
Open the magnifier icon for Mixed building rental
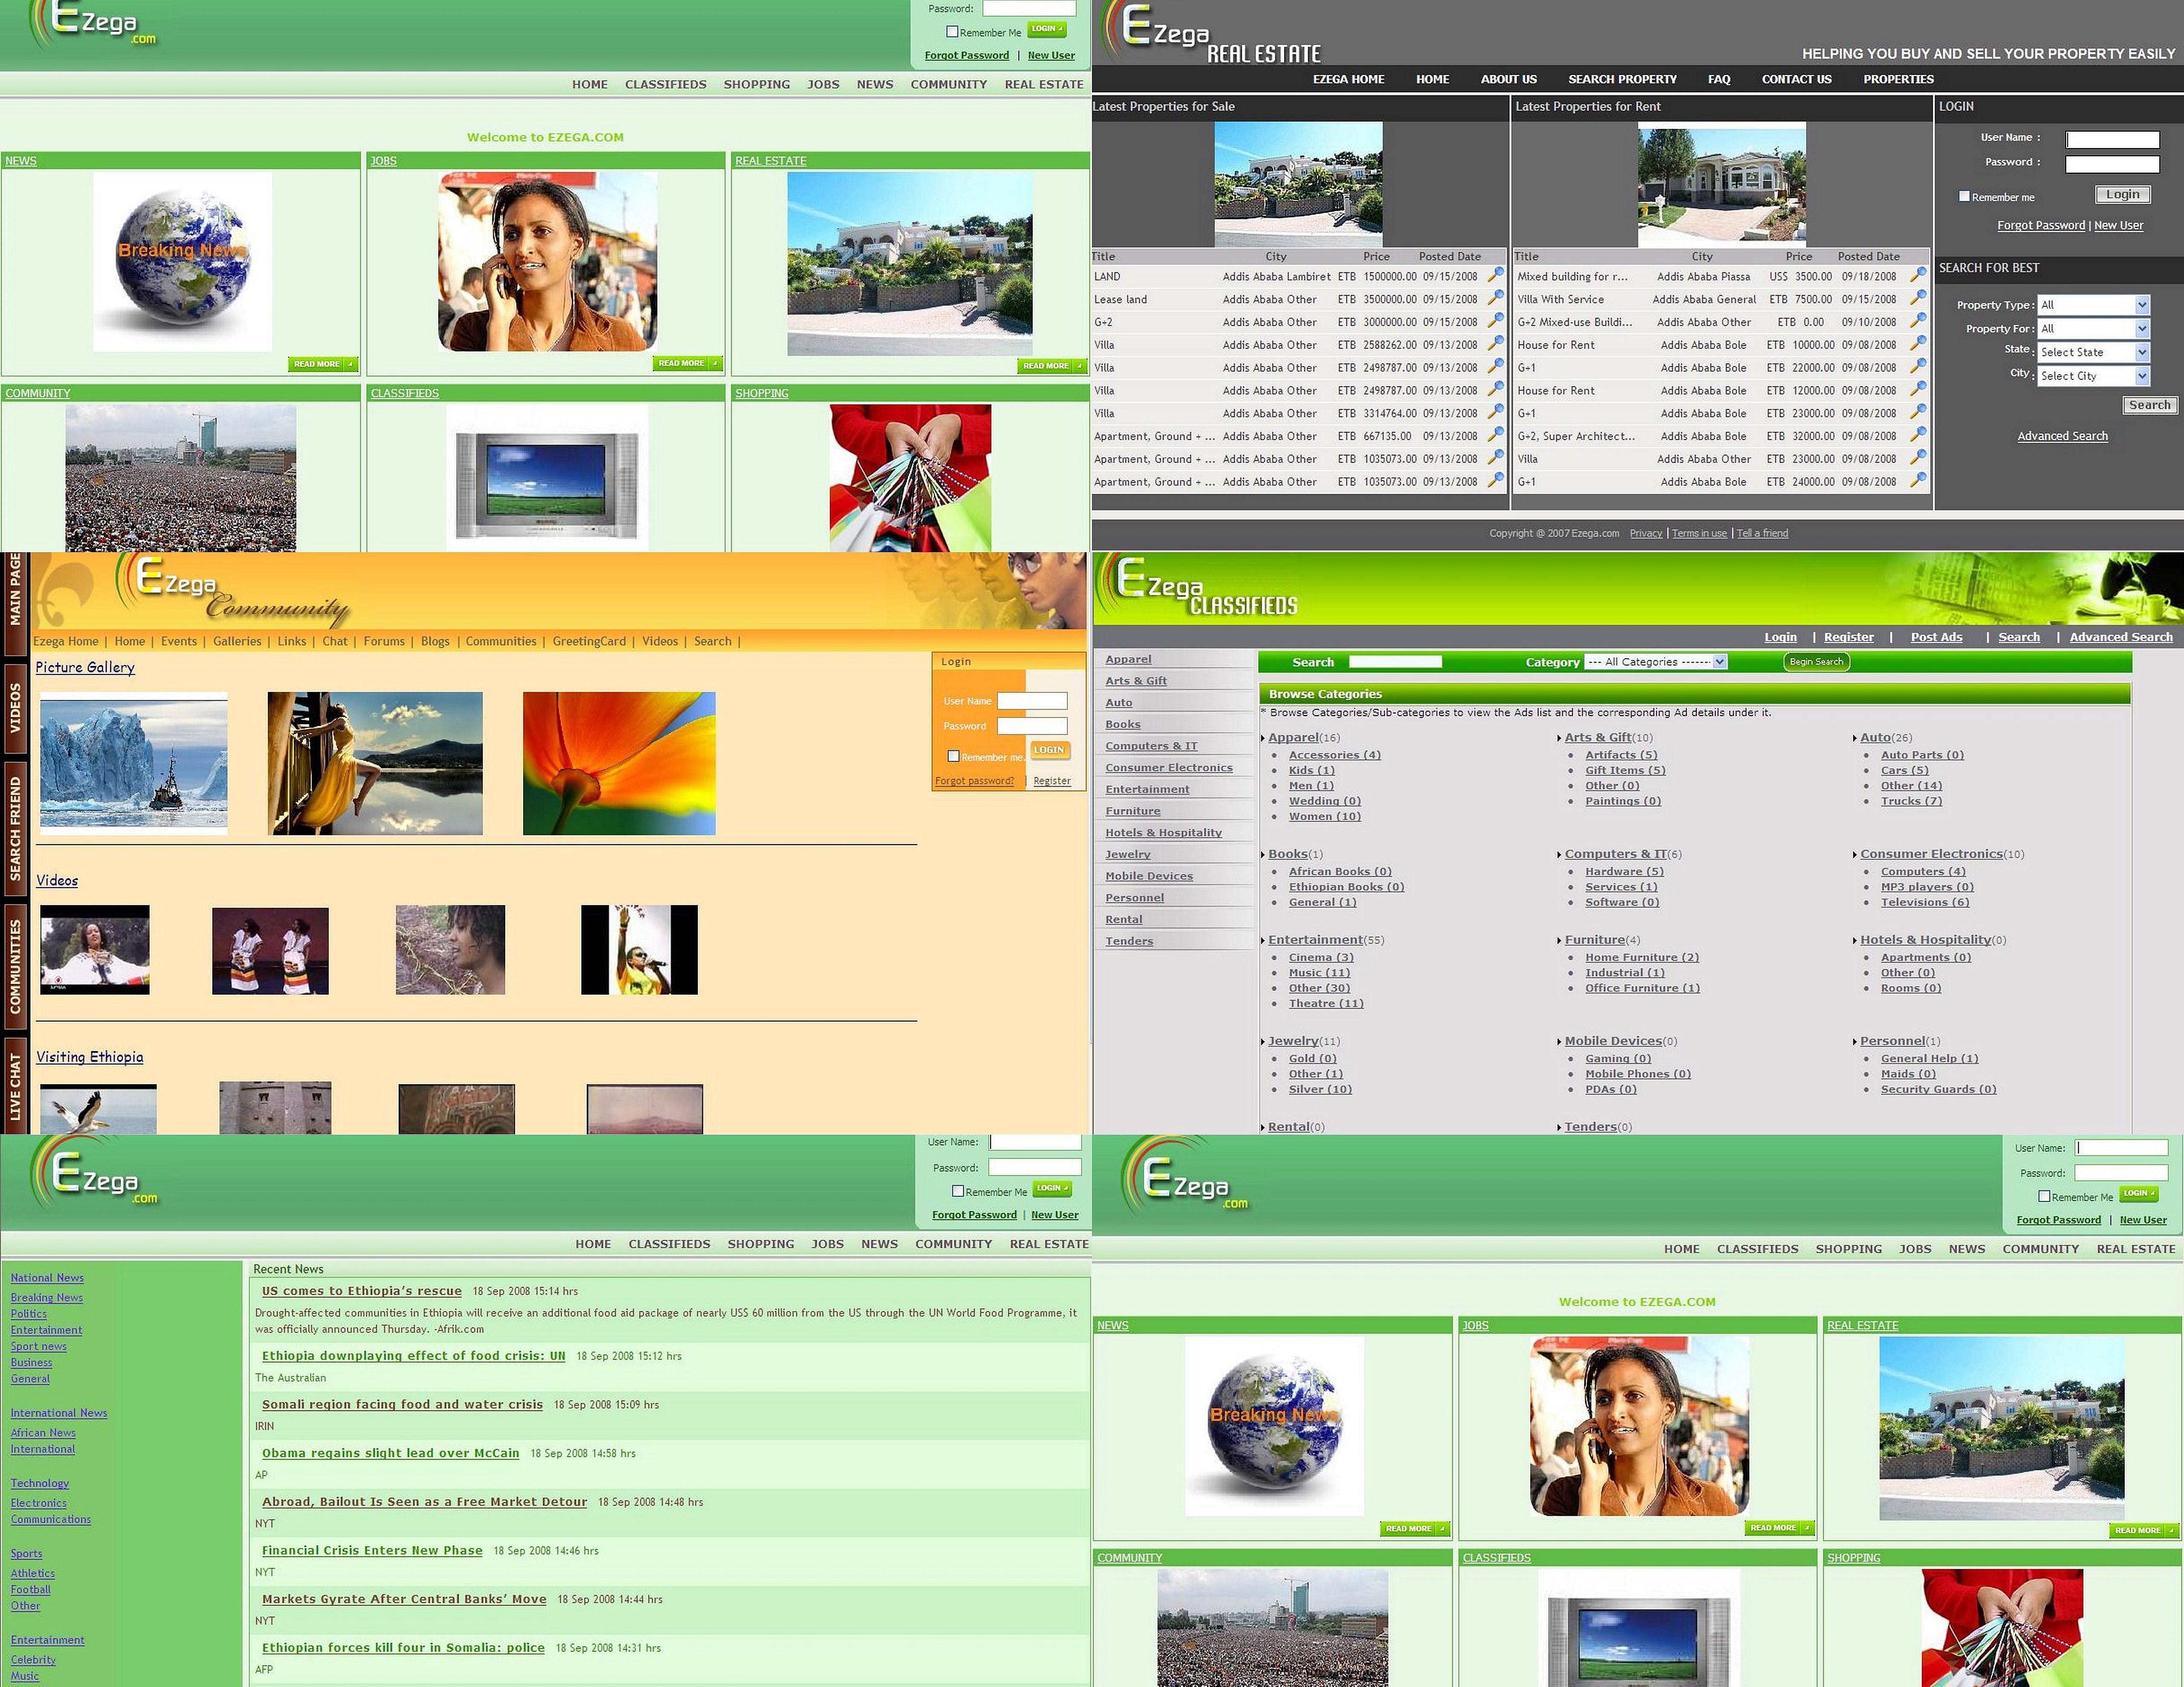tap(1918, 275)
